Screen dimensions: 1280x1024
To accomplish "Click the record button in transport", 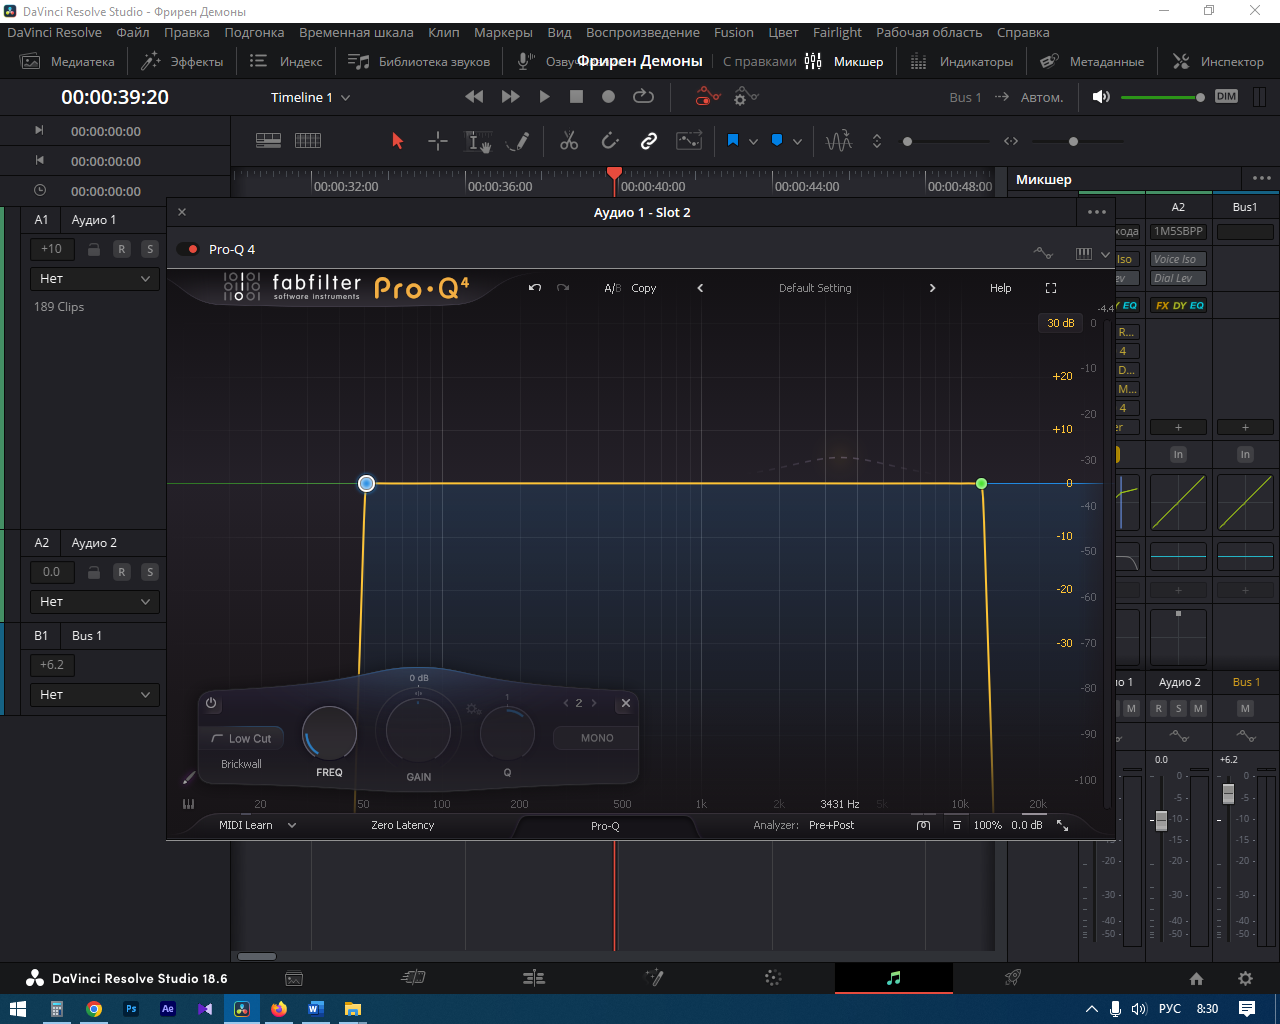I will pyautogui.click(x=608, y=97).
